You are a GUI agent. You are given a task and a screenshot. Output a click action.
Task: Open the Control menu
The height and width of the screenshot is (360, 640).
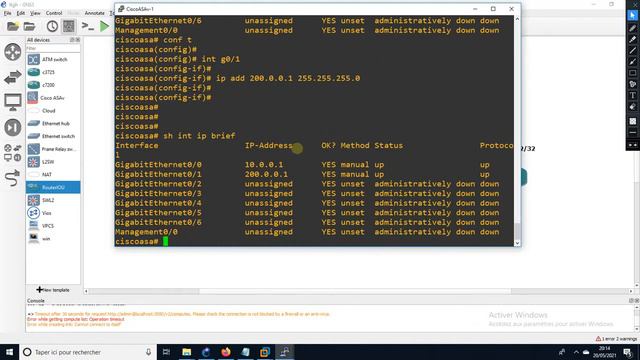[x=54, y=13]
